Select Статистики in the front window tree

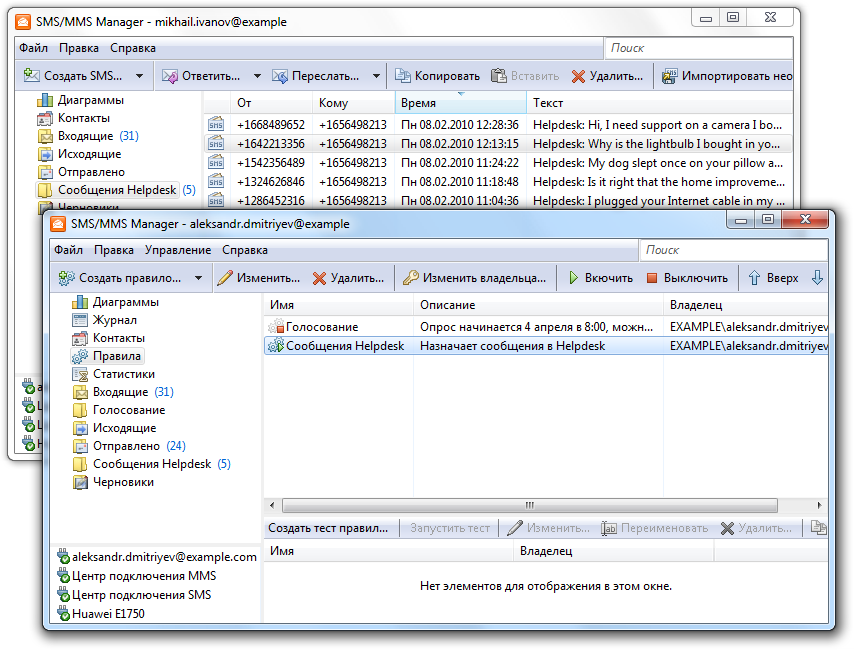[123, 374]
